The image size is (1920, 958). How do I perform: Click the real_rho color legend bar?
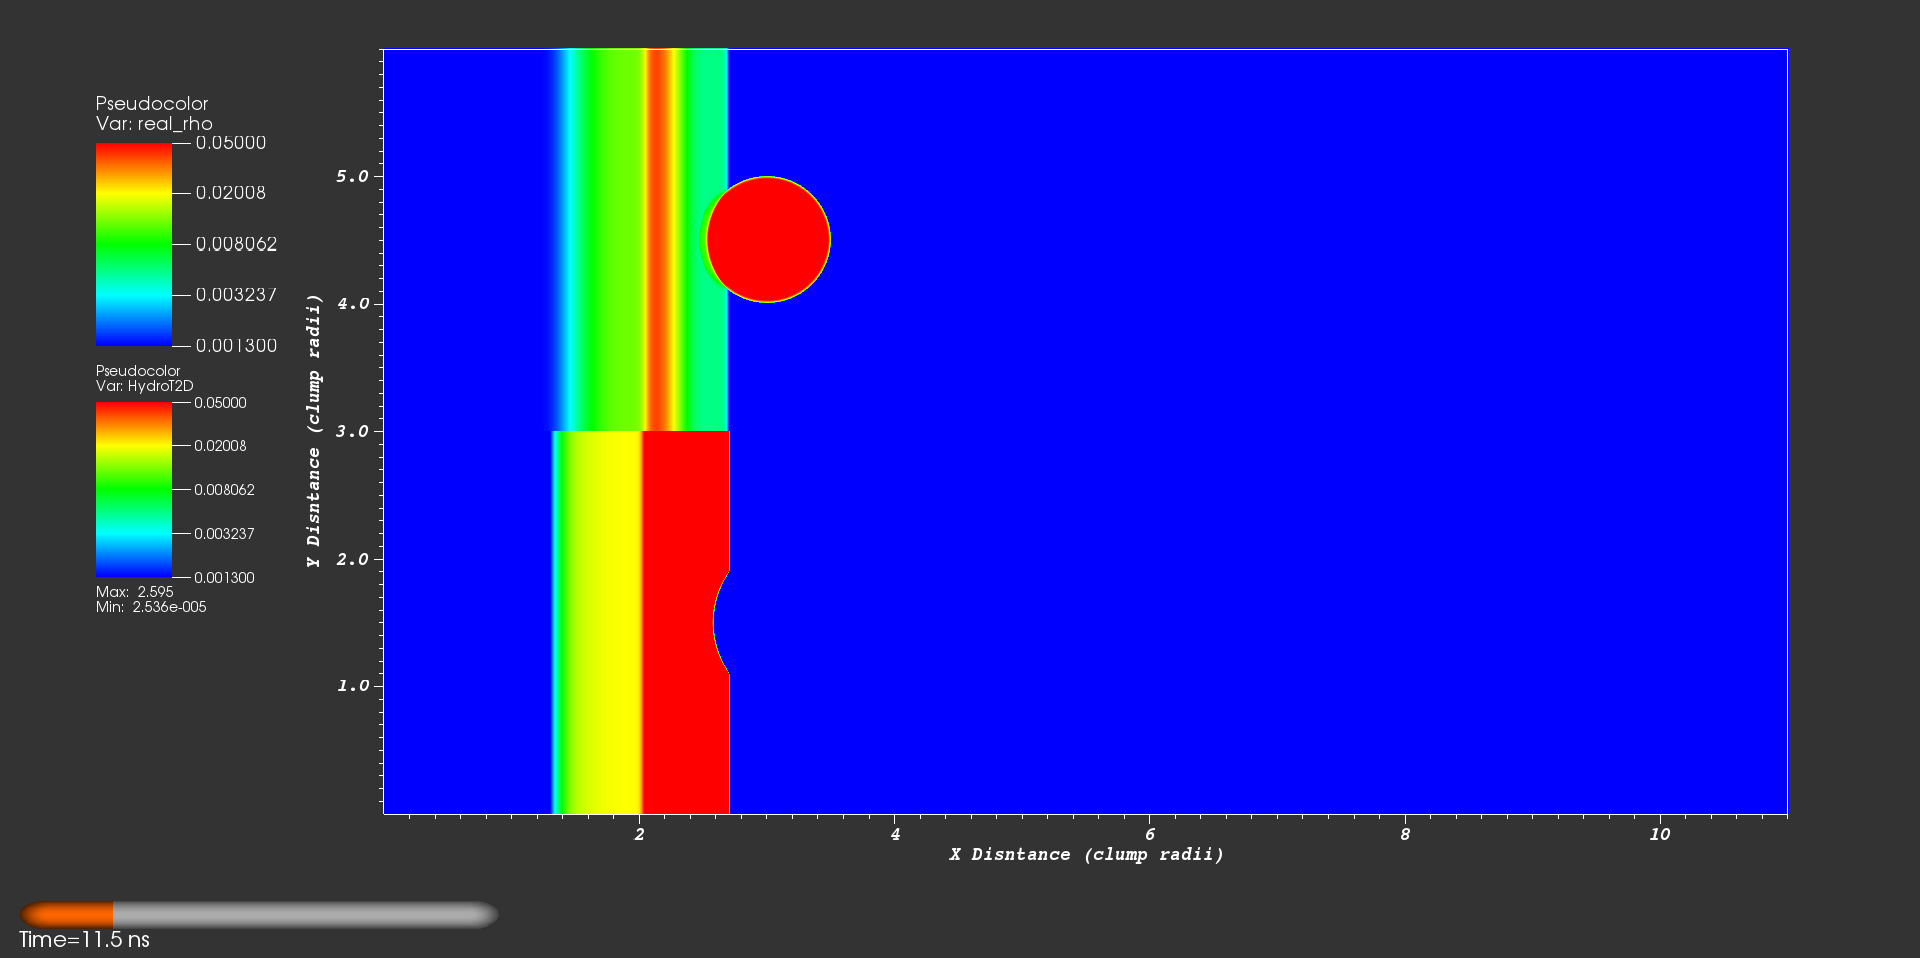point(134,245)
